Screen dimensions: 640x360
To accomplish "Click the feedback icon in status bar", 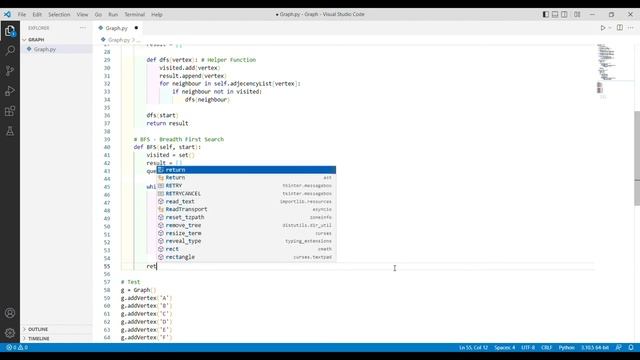I will [x=619, y=348].
